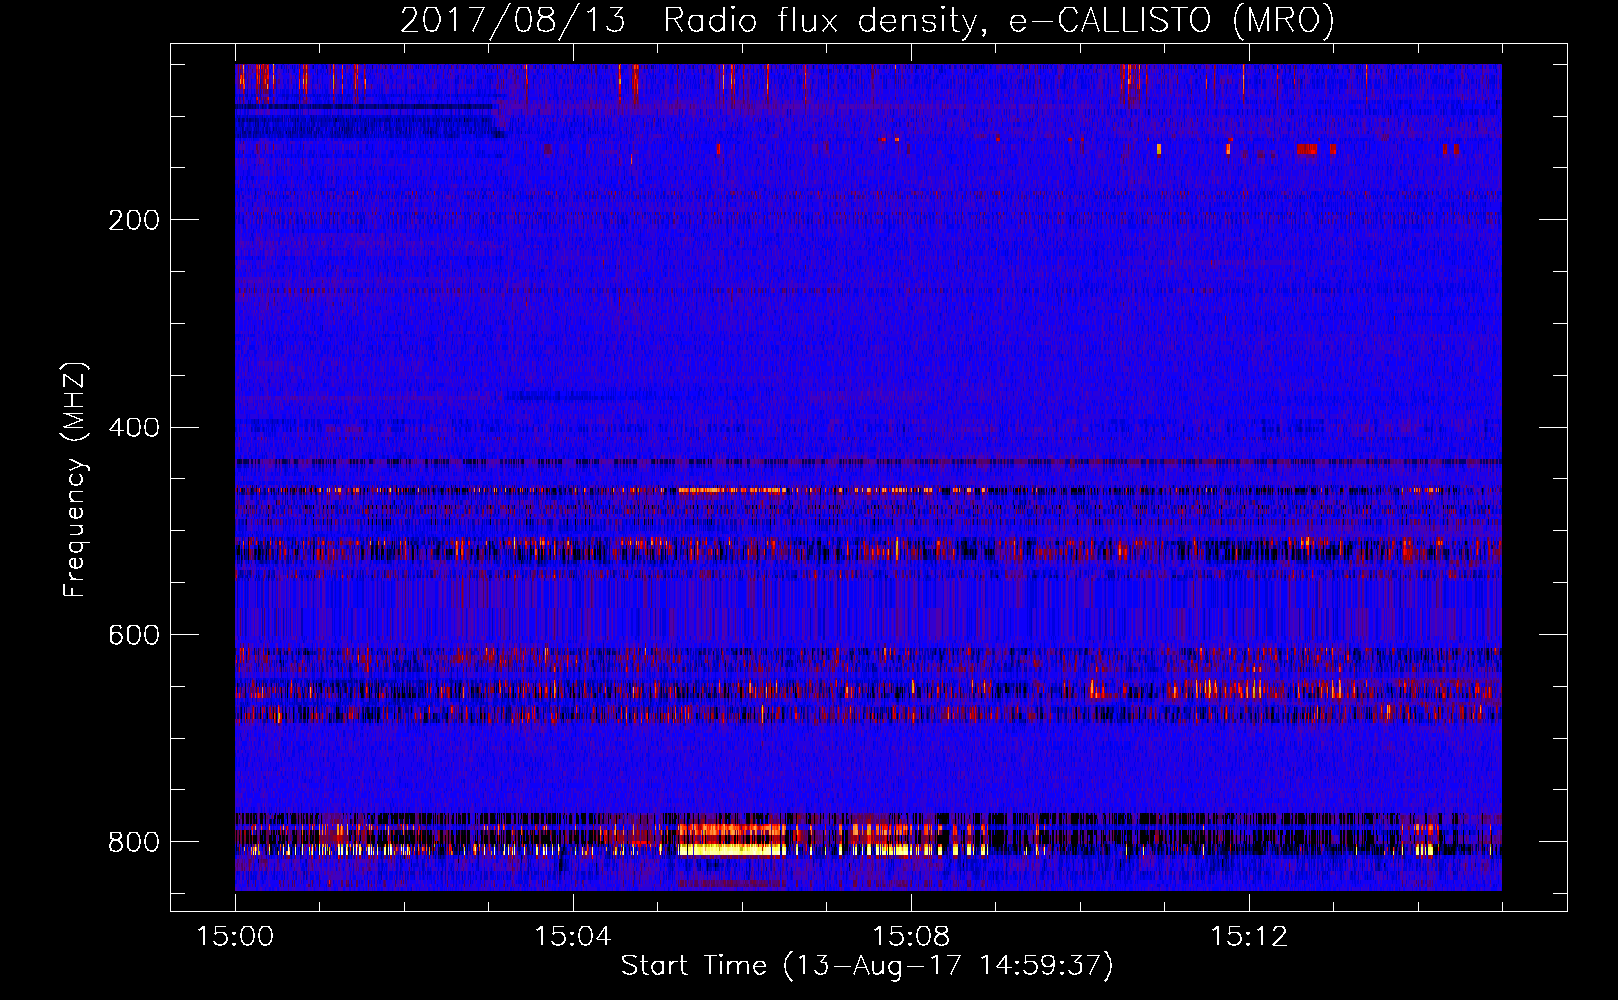Click the 600 frequency tick label
The width and height of the screenshot is (1618, 1000).
point(134,636)
